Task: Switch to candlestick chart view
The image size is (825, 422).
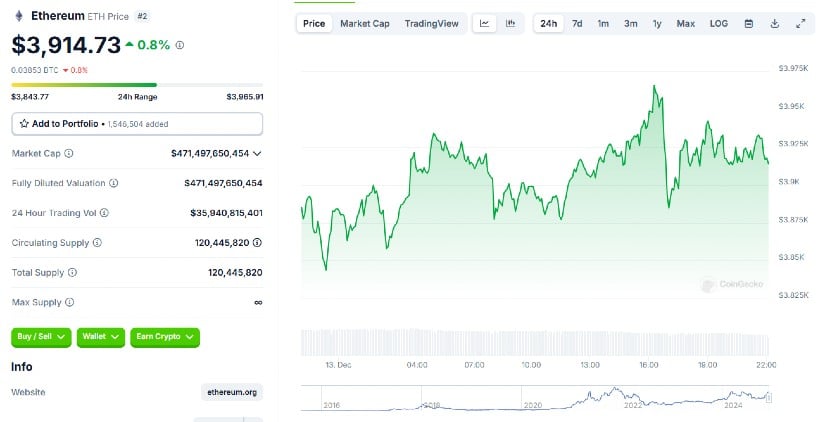Action: pos(510,23)
